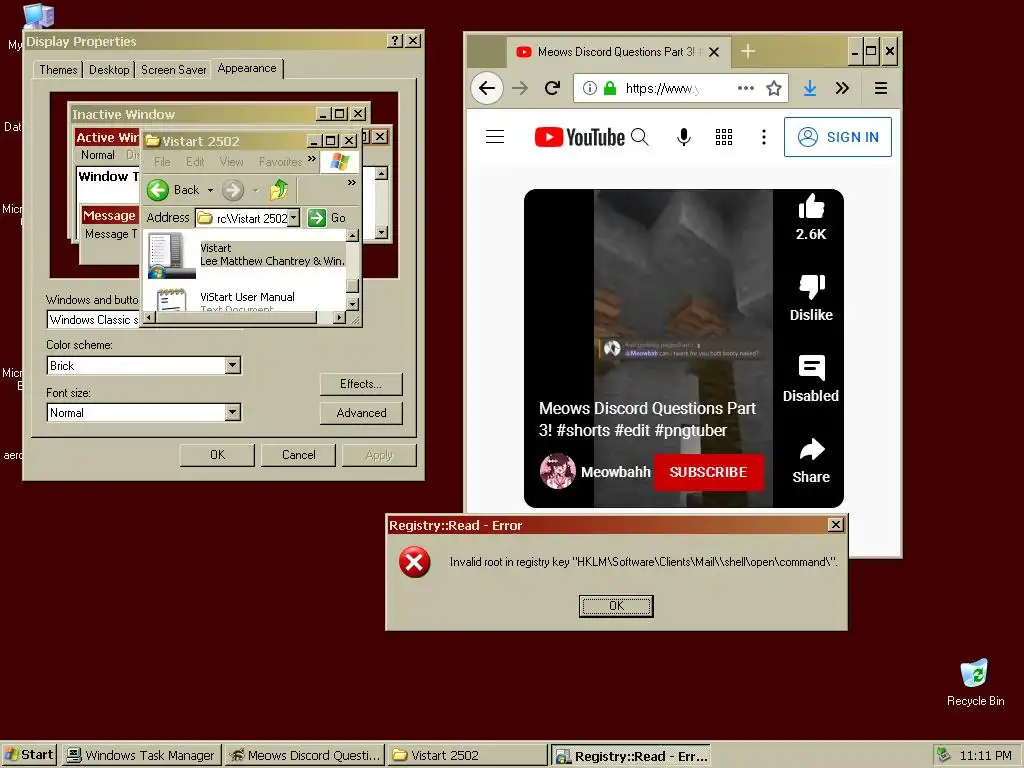Search YouTube with your voice
Image resolution: width=1024 pixels, height=768 pixels.
[684, 136]
